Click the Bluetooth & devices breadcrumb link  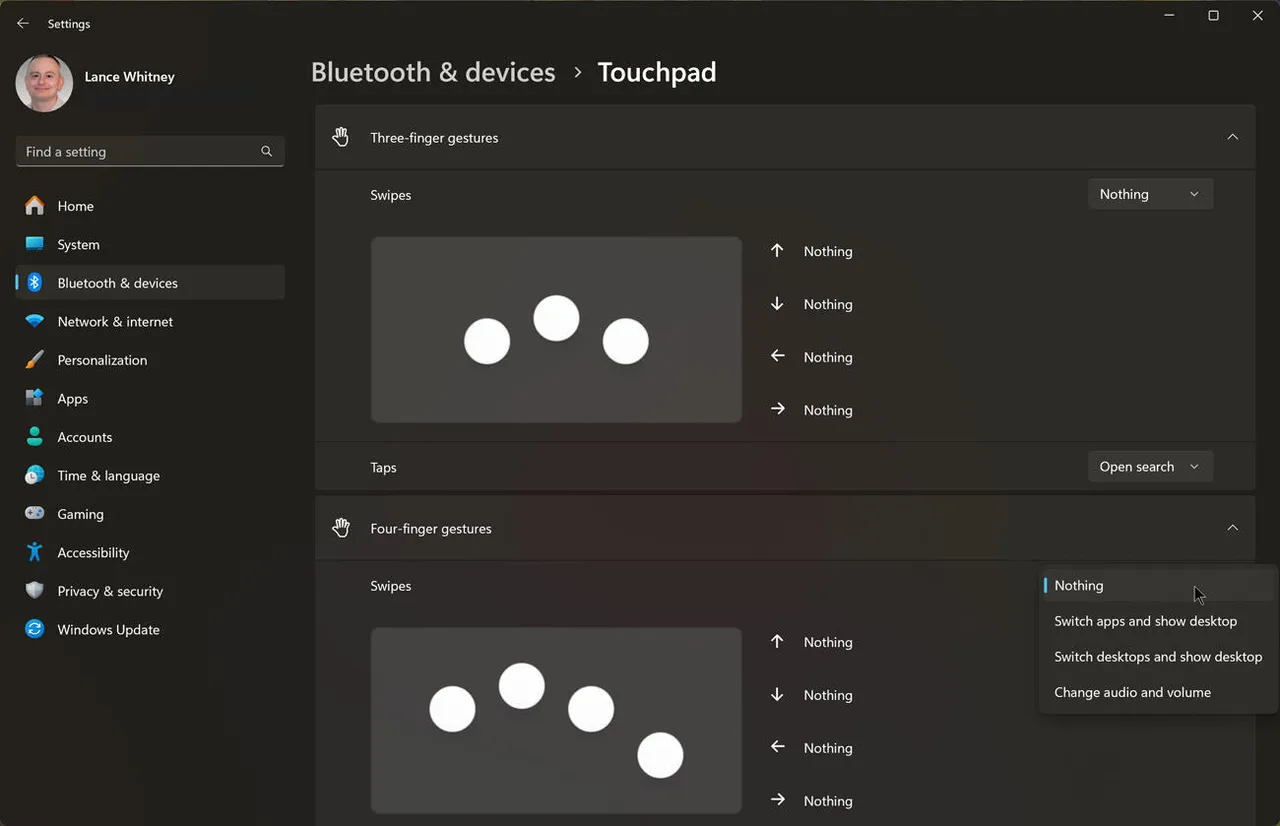(x=433, y=71)
